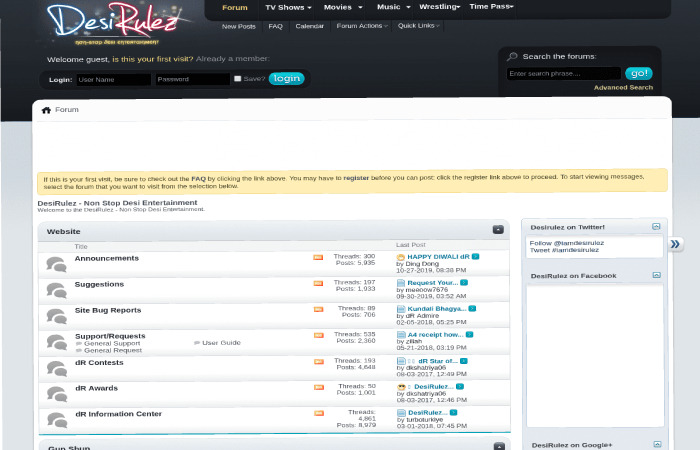700x450 pixels.
Task: Open New Posts
Action: (x=238, y=26)
